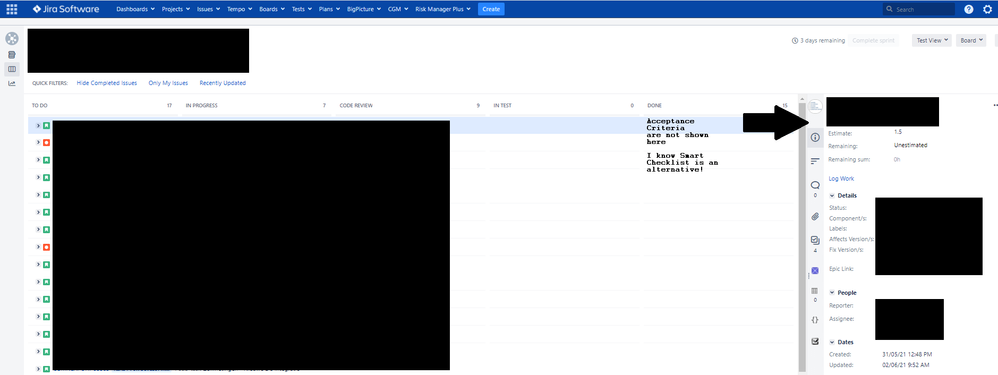Viewport: 998px width, 375px height.
Task: Open the Projects menu
Action: (x=176, y=10)
